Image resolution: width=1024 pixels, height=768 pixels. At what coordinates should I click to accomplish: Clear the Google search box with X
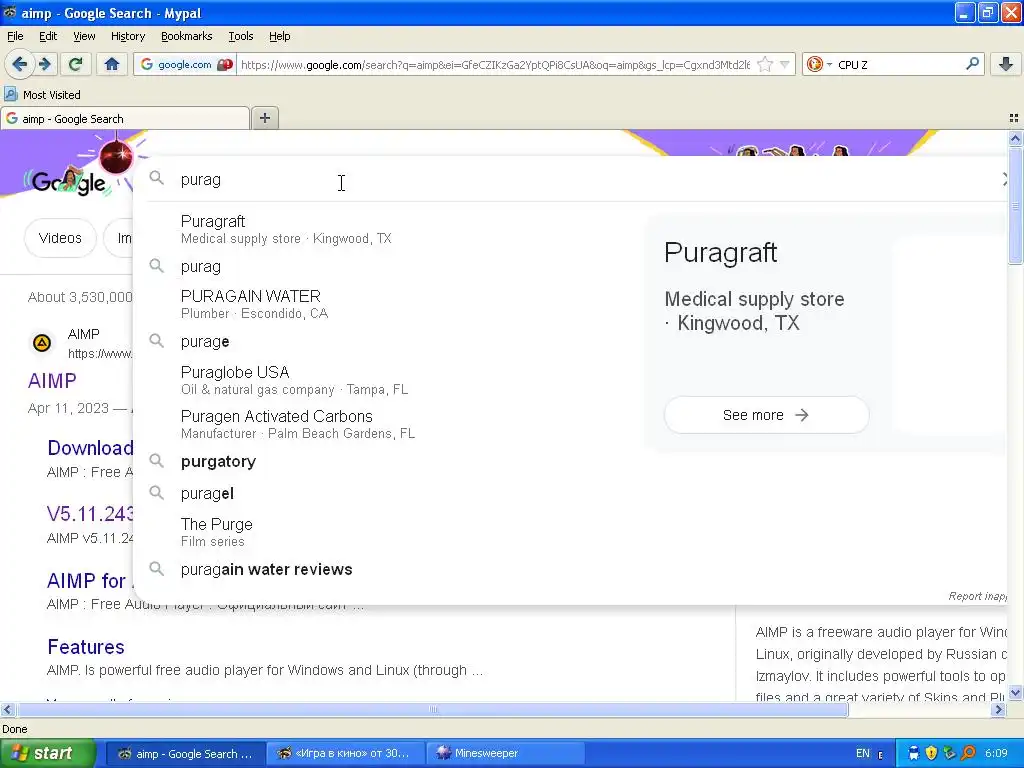click(x=1006, y=179)
